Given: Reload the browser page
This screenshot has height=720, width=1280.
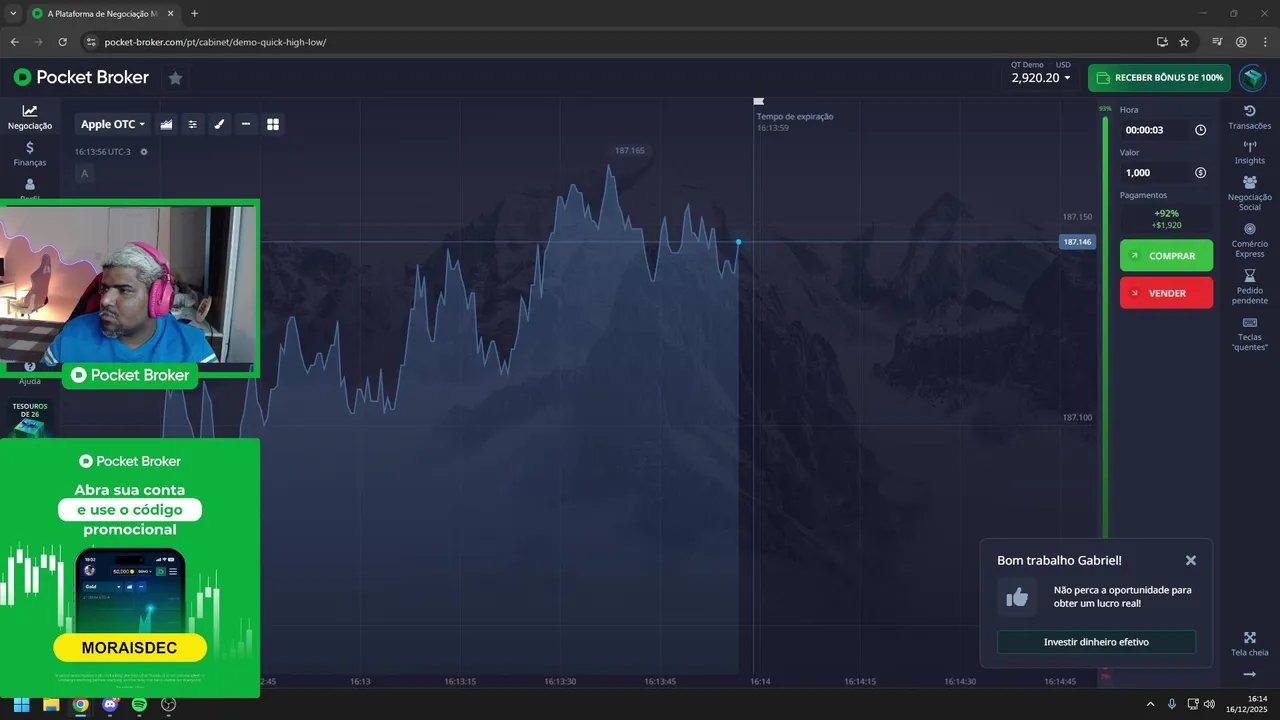Looking at the screenshot, I should (62, 42).
